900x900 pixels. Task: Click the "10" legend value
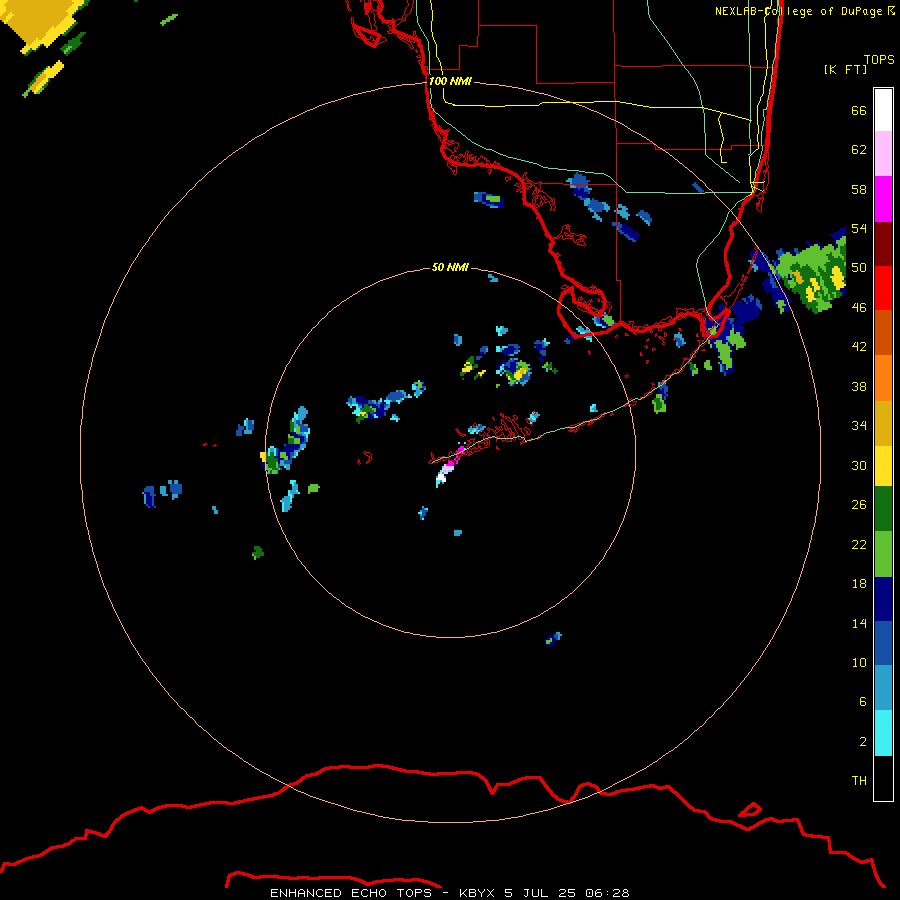tap(859, 662)
